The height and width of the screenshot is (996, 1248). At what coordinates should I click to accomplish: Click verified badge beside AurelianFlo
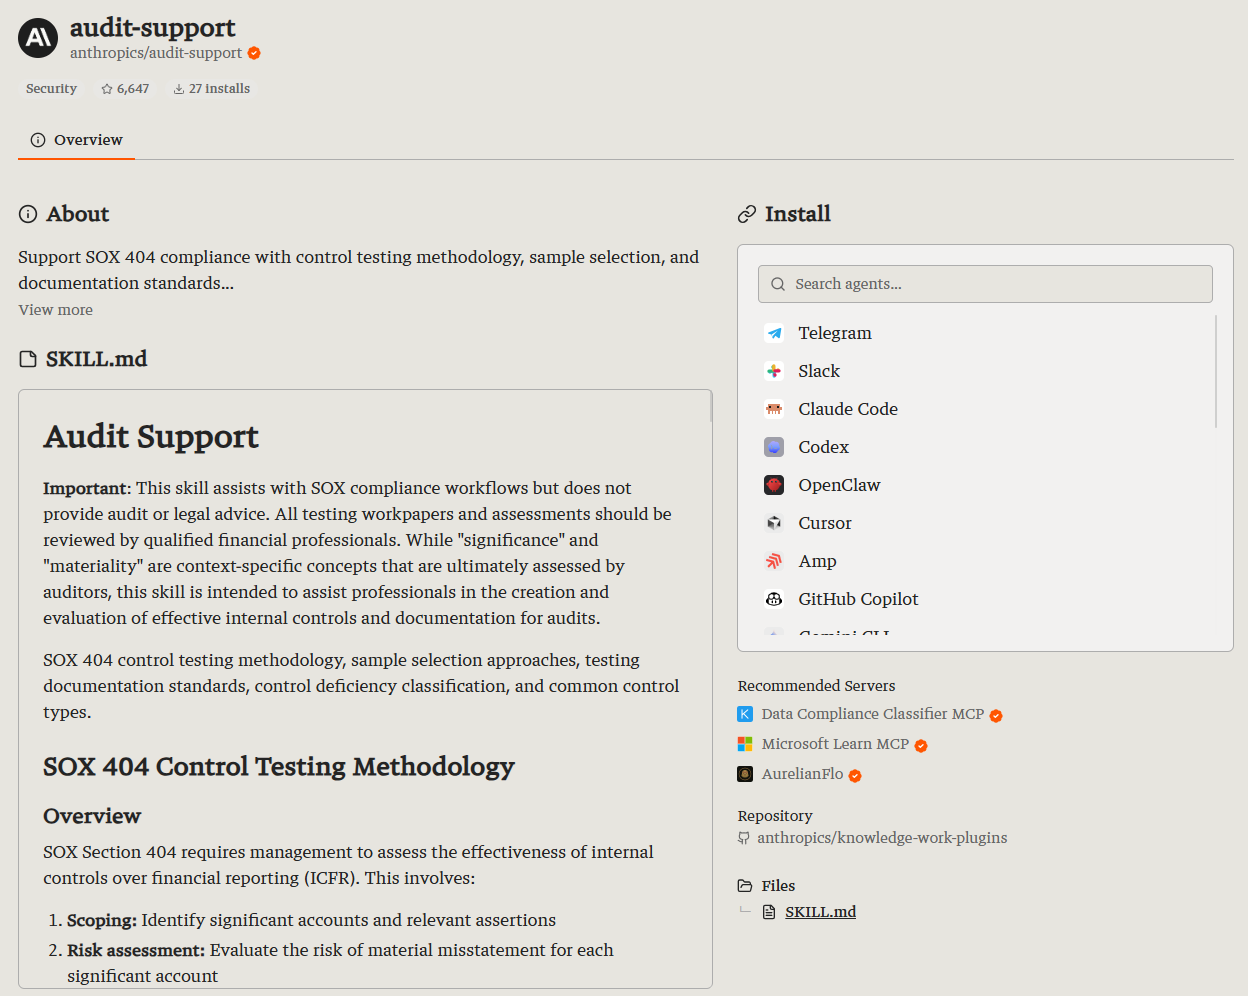855,776
